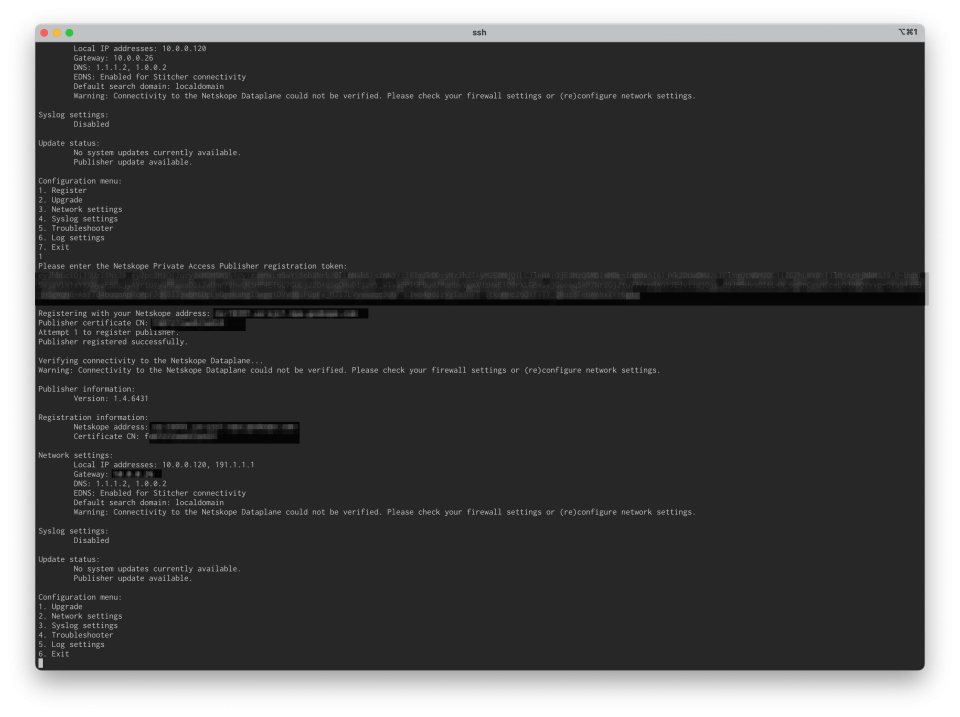Click the 'Publisher information:' heading
The width and height of the screenshot is (960, 717).
point(86,389)
